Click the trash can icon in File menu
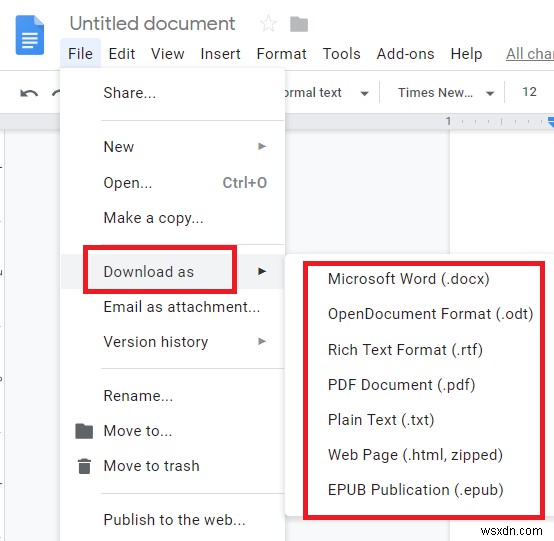The height and width of the screenshot is (541, 554). [x=84, y=466]
